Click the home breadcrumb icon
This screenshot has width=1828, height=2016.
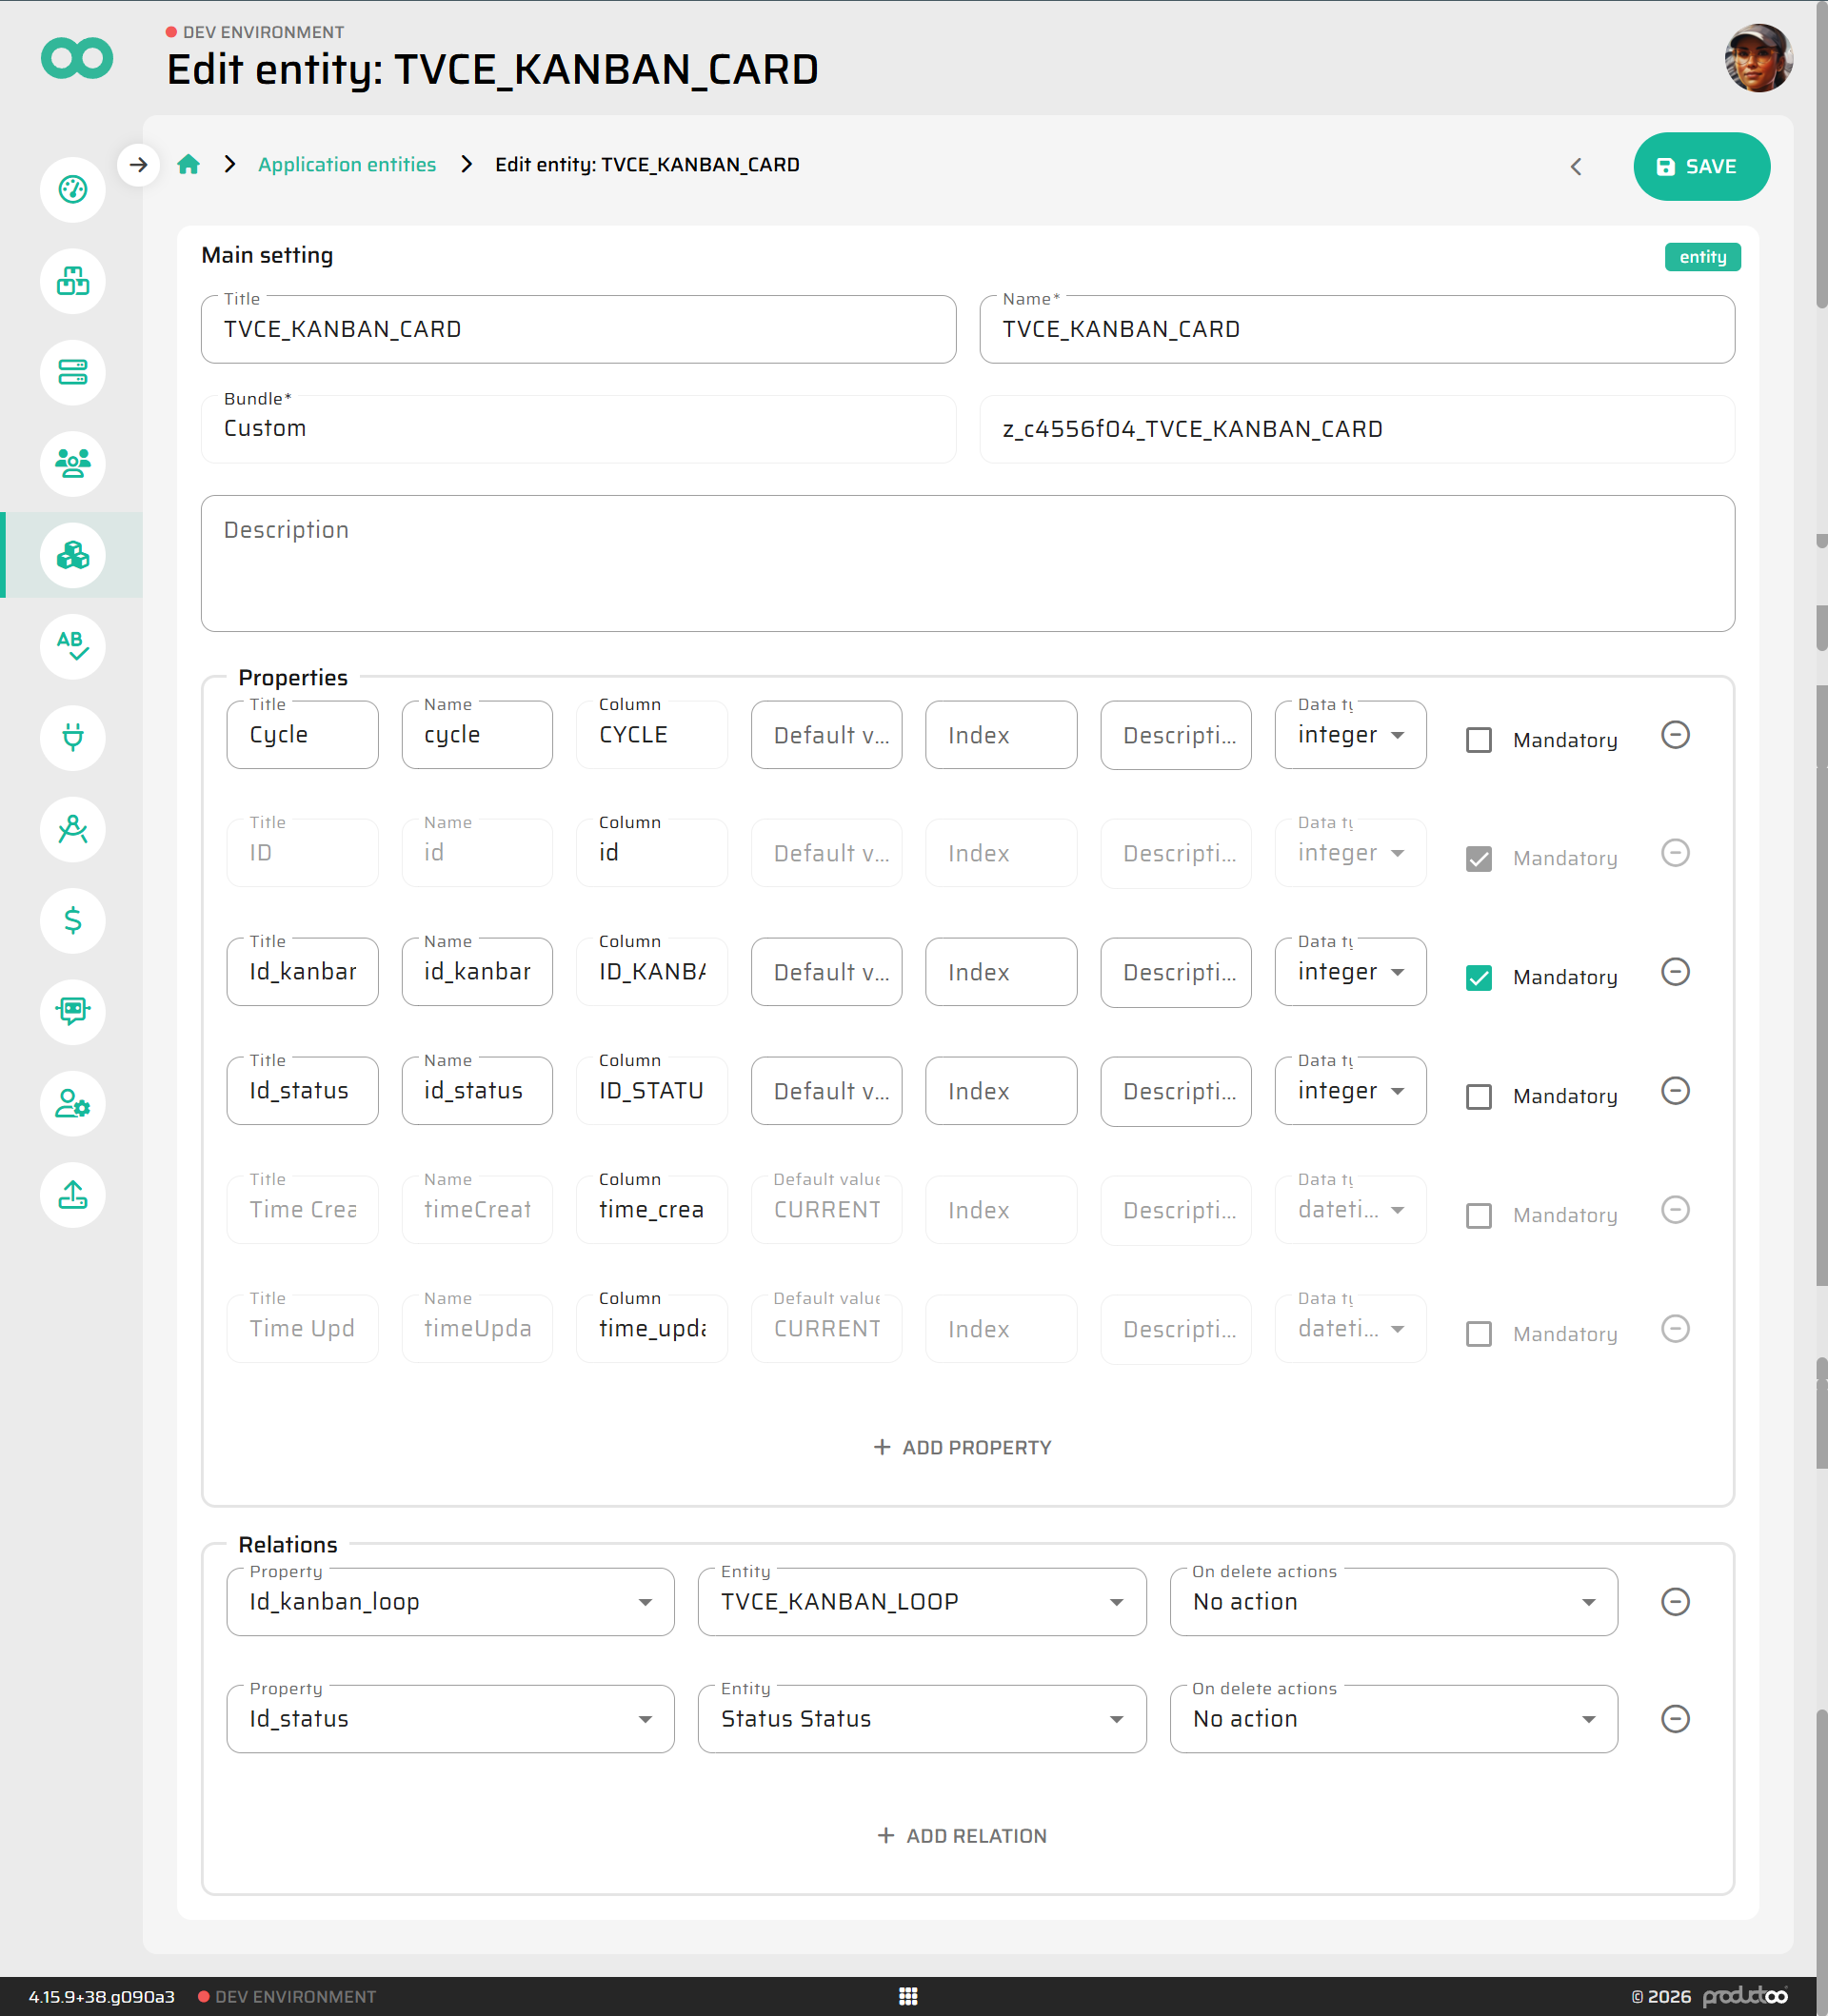[188, 164]
